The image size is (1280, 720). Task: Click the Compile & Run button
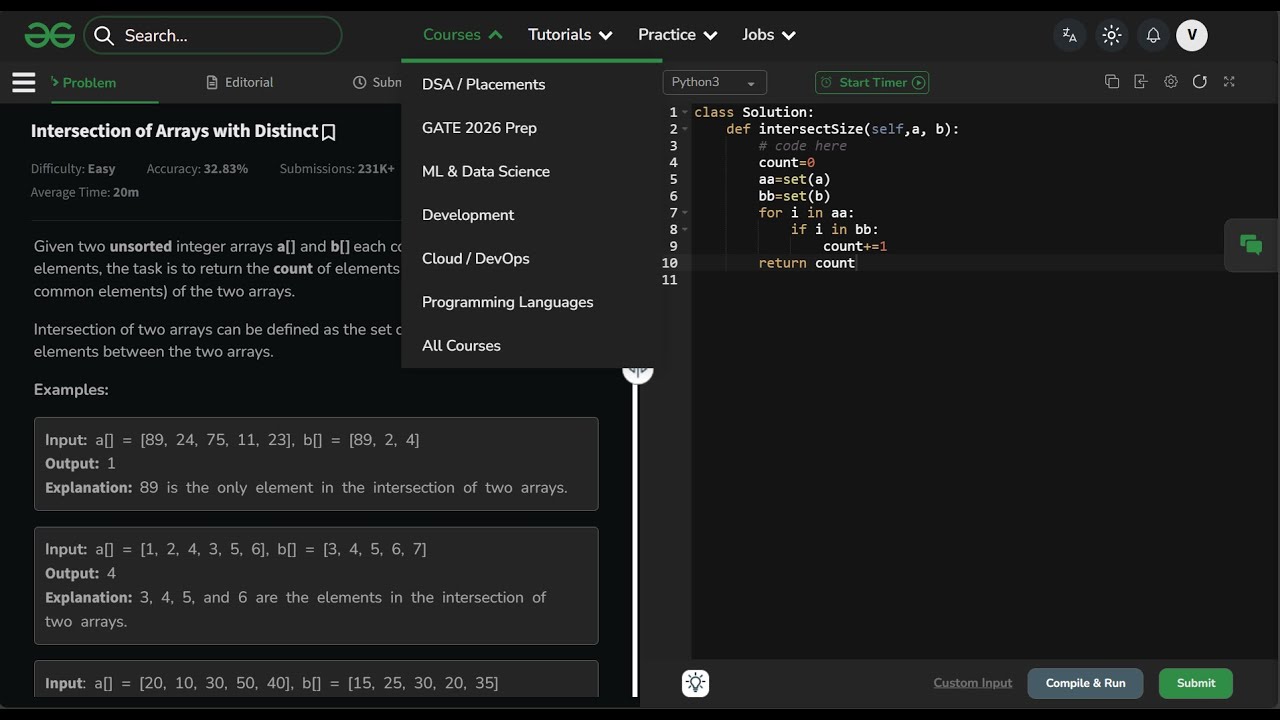[x=1085, y=684]
